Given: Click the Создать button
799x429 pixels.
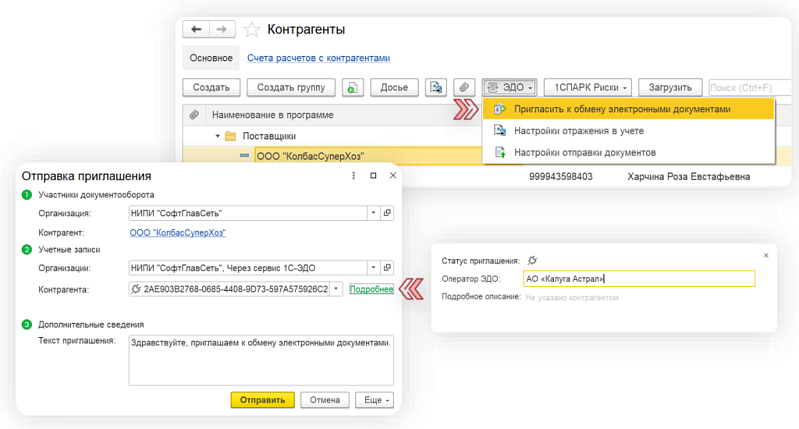Looking at the screenshot, I should pyautogui.click(x=211, y=88).
